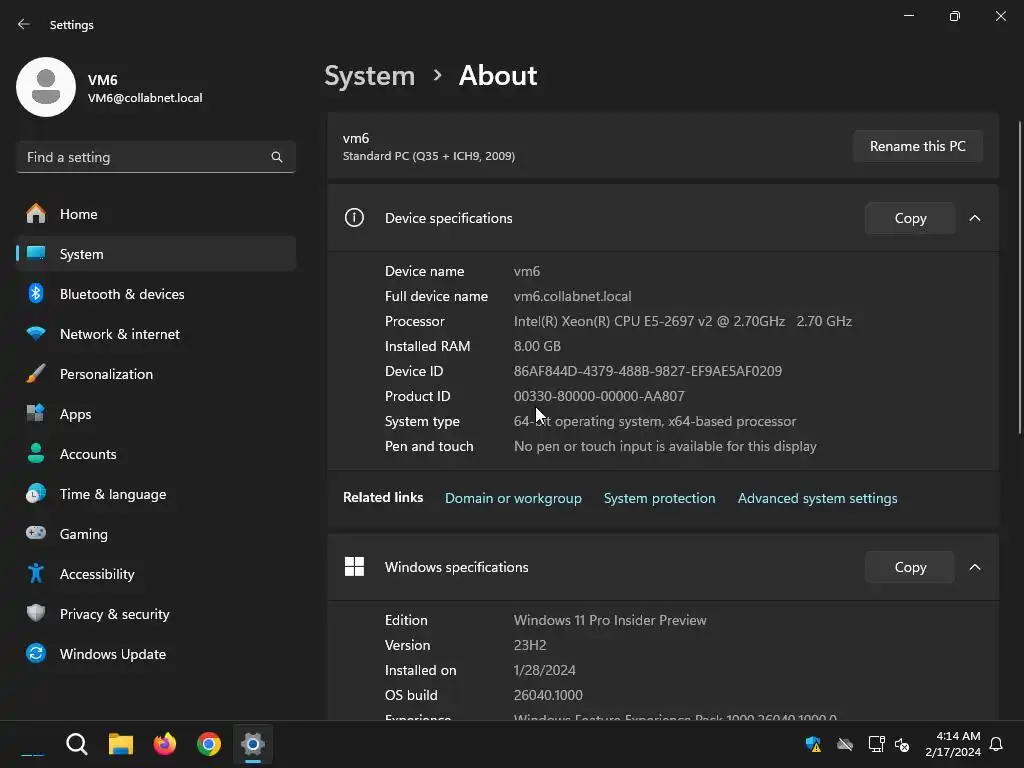The height and width of the screenshot is (768, 1024).
Task: Open Gaming settings
Action: [155, 534]
